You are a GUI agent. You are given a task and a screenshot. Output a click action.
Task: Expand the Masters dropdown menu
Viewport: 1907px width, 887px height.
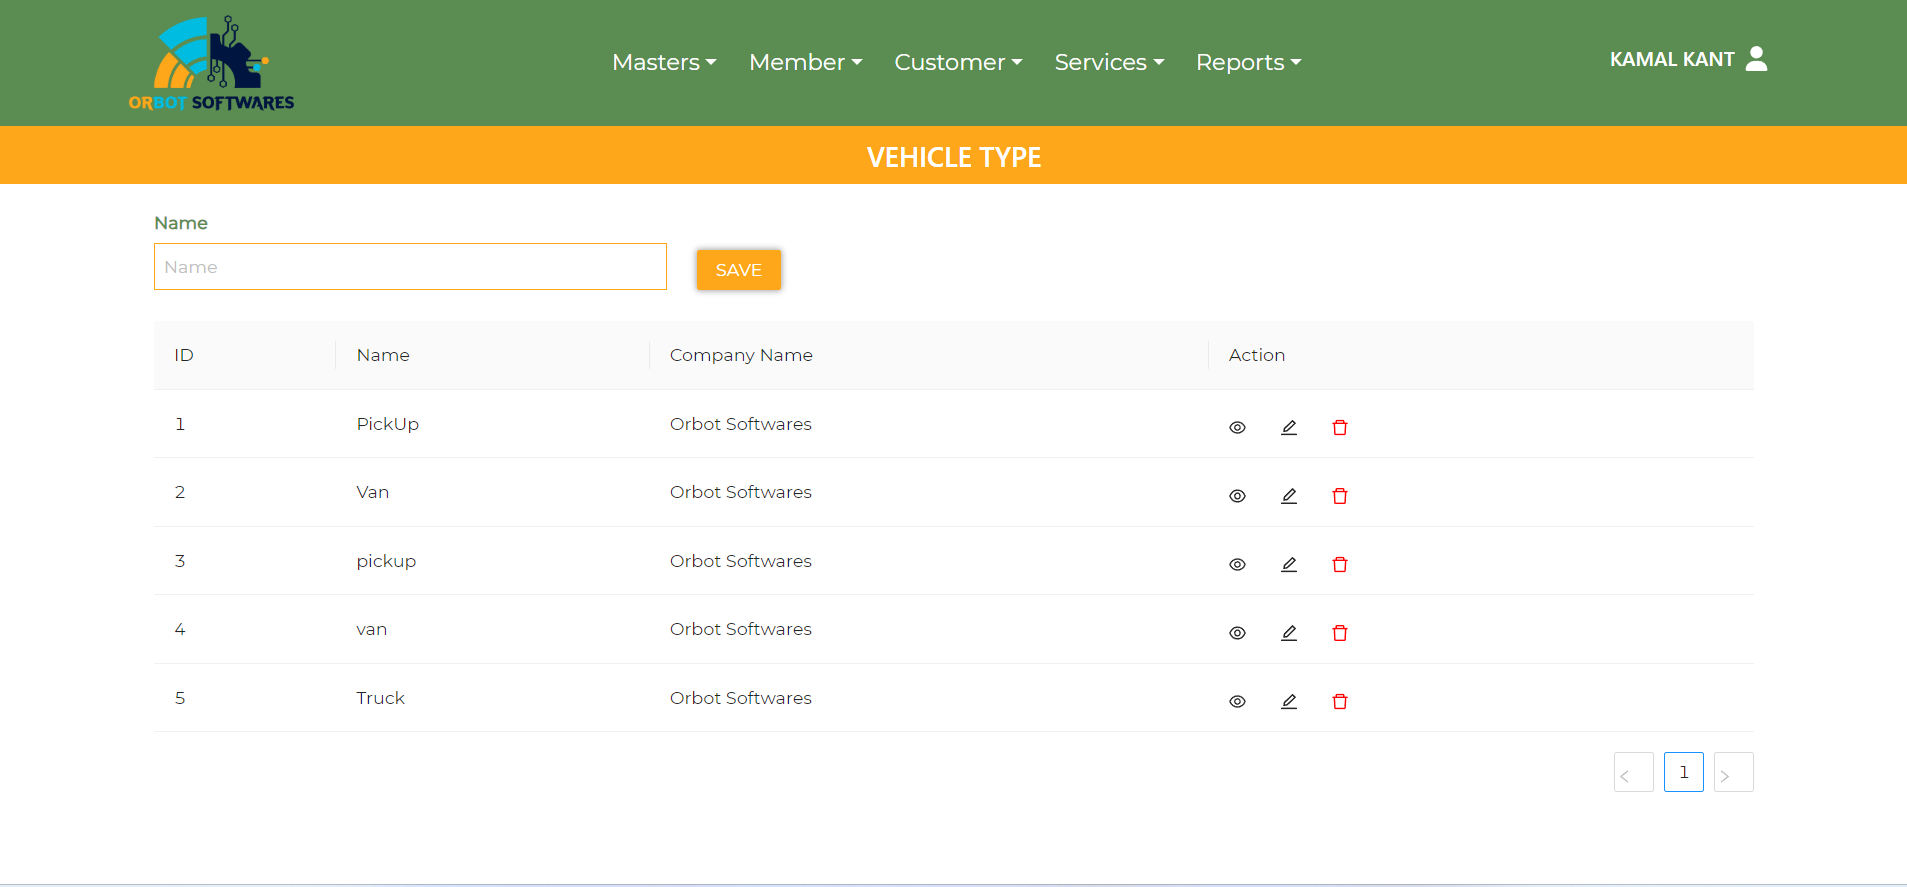coord(664,62)
